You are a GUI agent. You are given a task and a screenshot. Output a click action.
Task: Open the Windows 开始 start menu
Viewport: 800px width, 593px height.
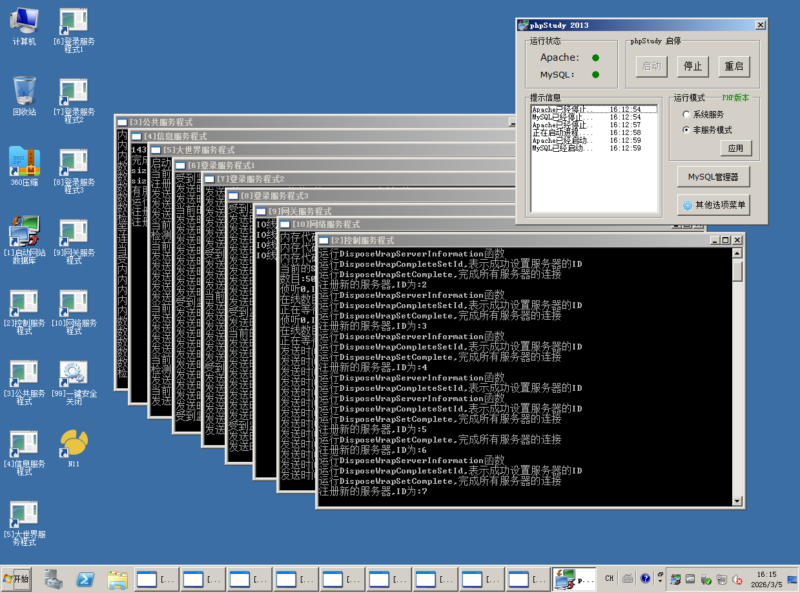click(17, 578)
